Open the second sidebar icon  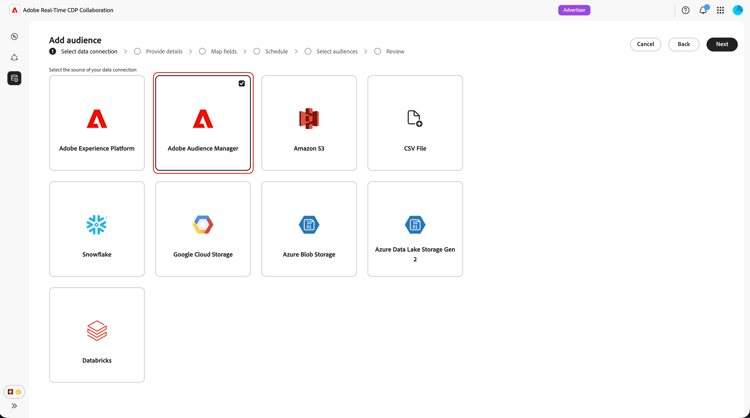[x=14, y=57]
